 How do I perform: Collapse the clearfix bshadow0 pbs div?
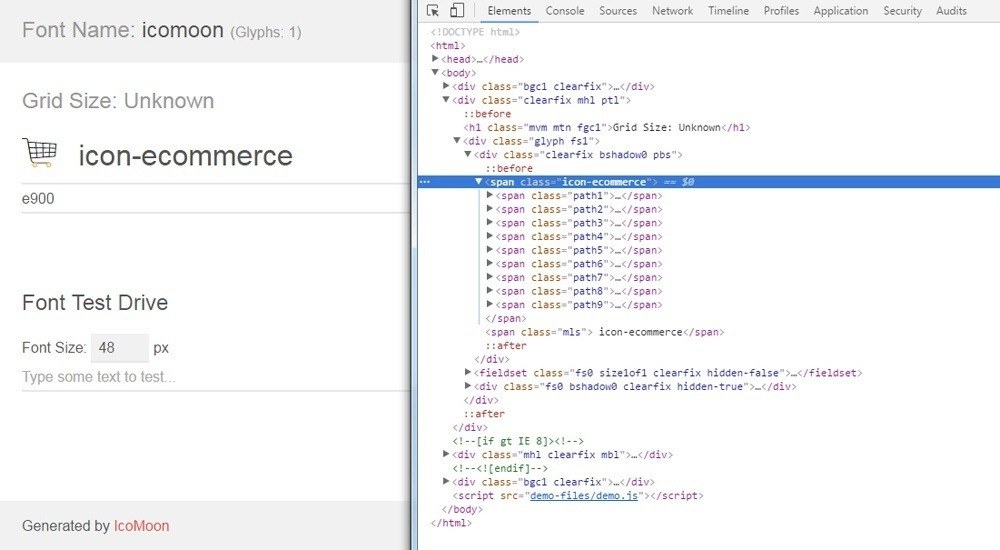[x=467, y=154]
